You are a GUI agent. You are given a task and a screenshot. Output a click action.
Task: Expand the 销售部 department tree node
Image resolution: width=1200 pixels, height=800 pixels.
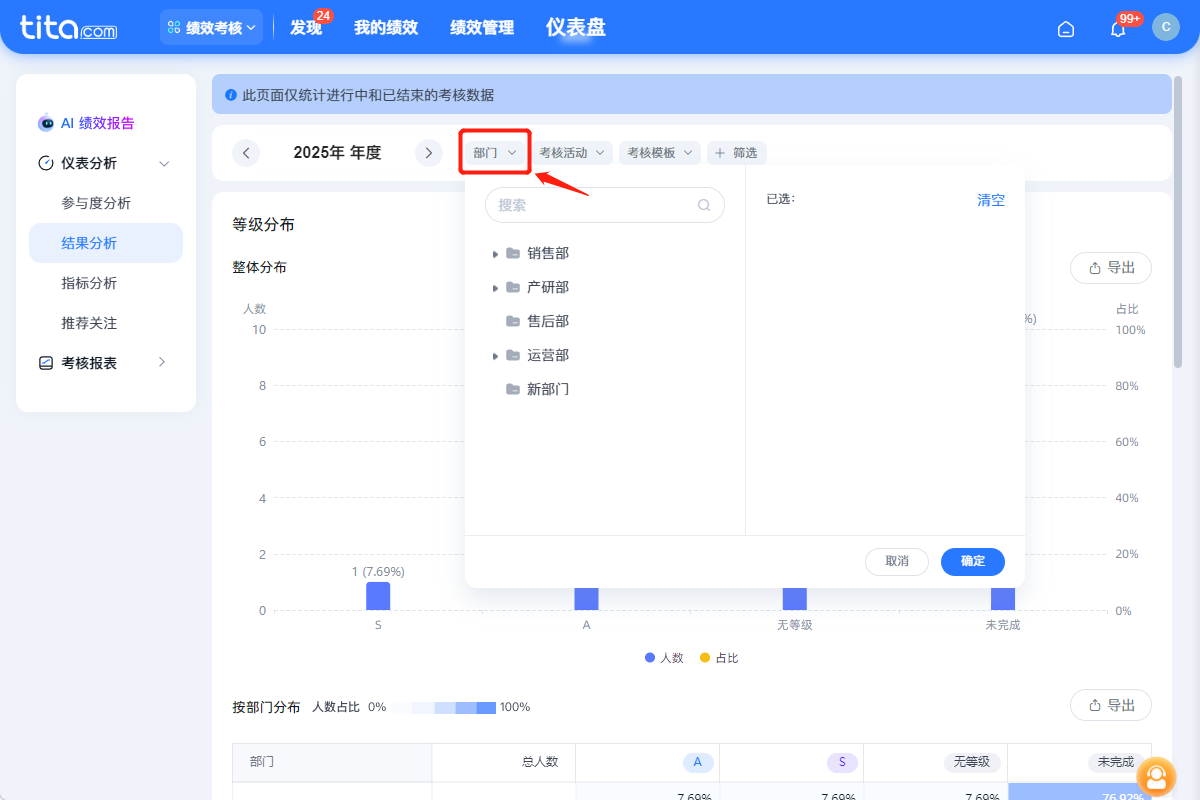click(496, 253)
